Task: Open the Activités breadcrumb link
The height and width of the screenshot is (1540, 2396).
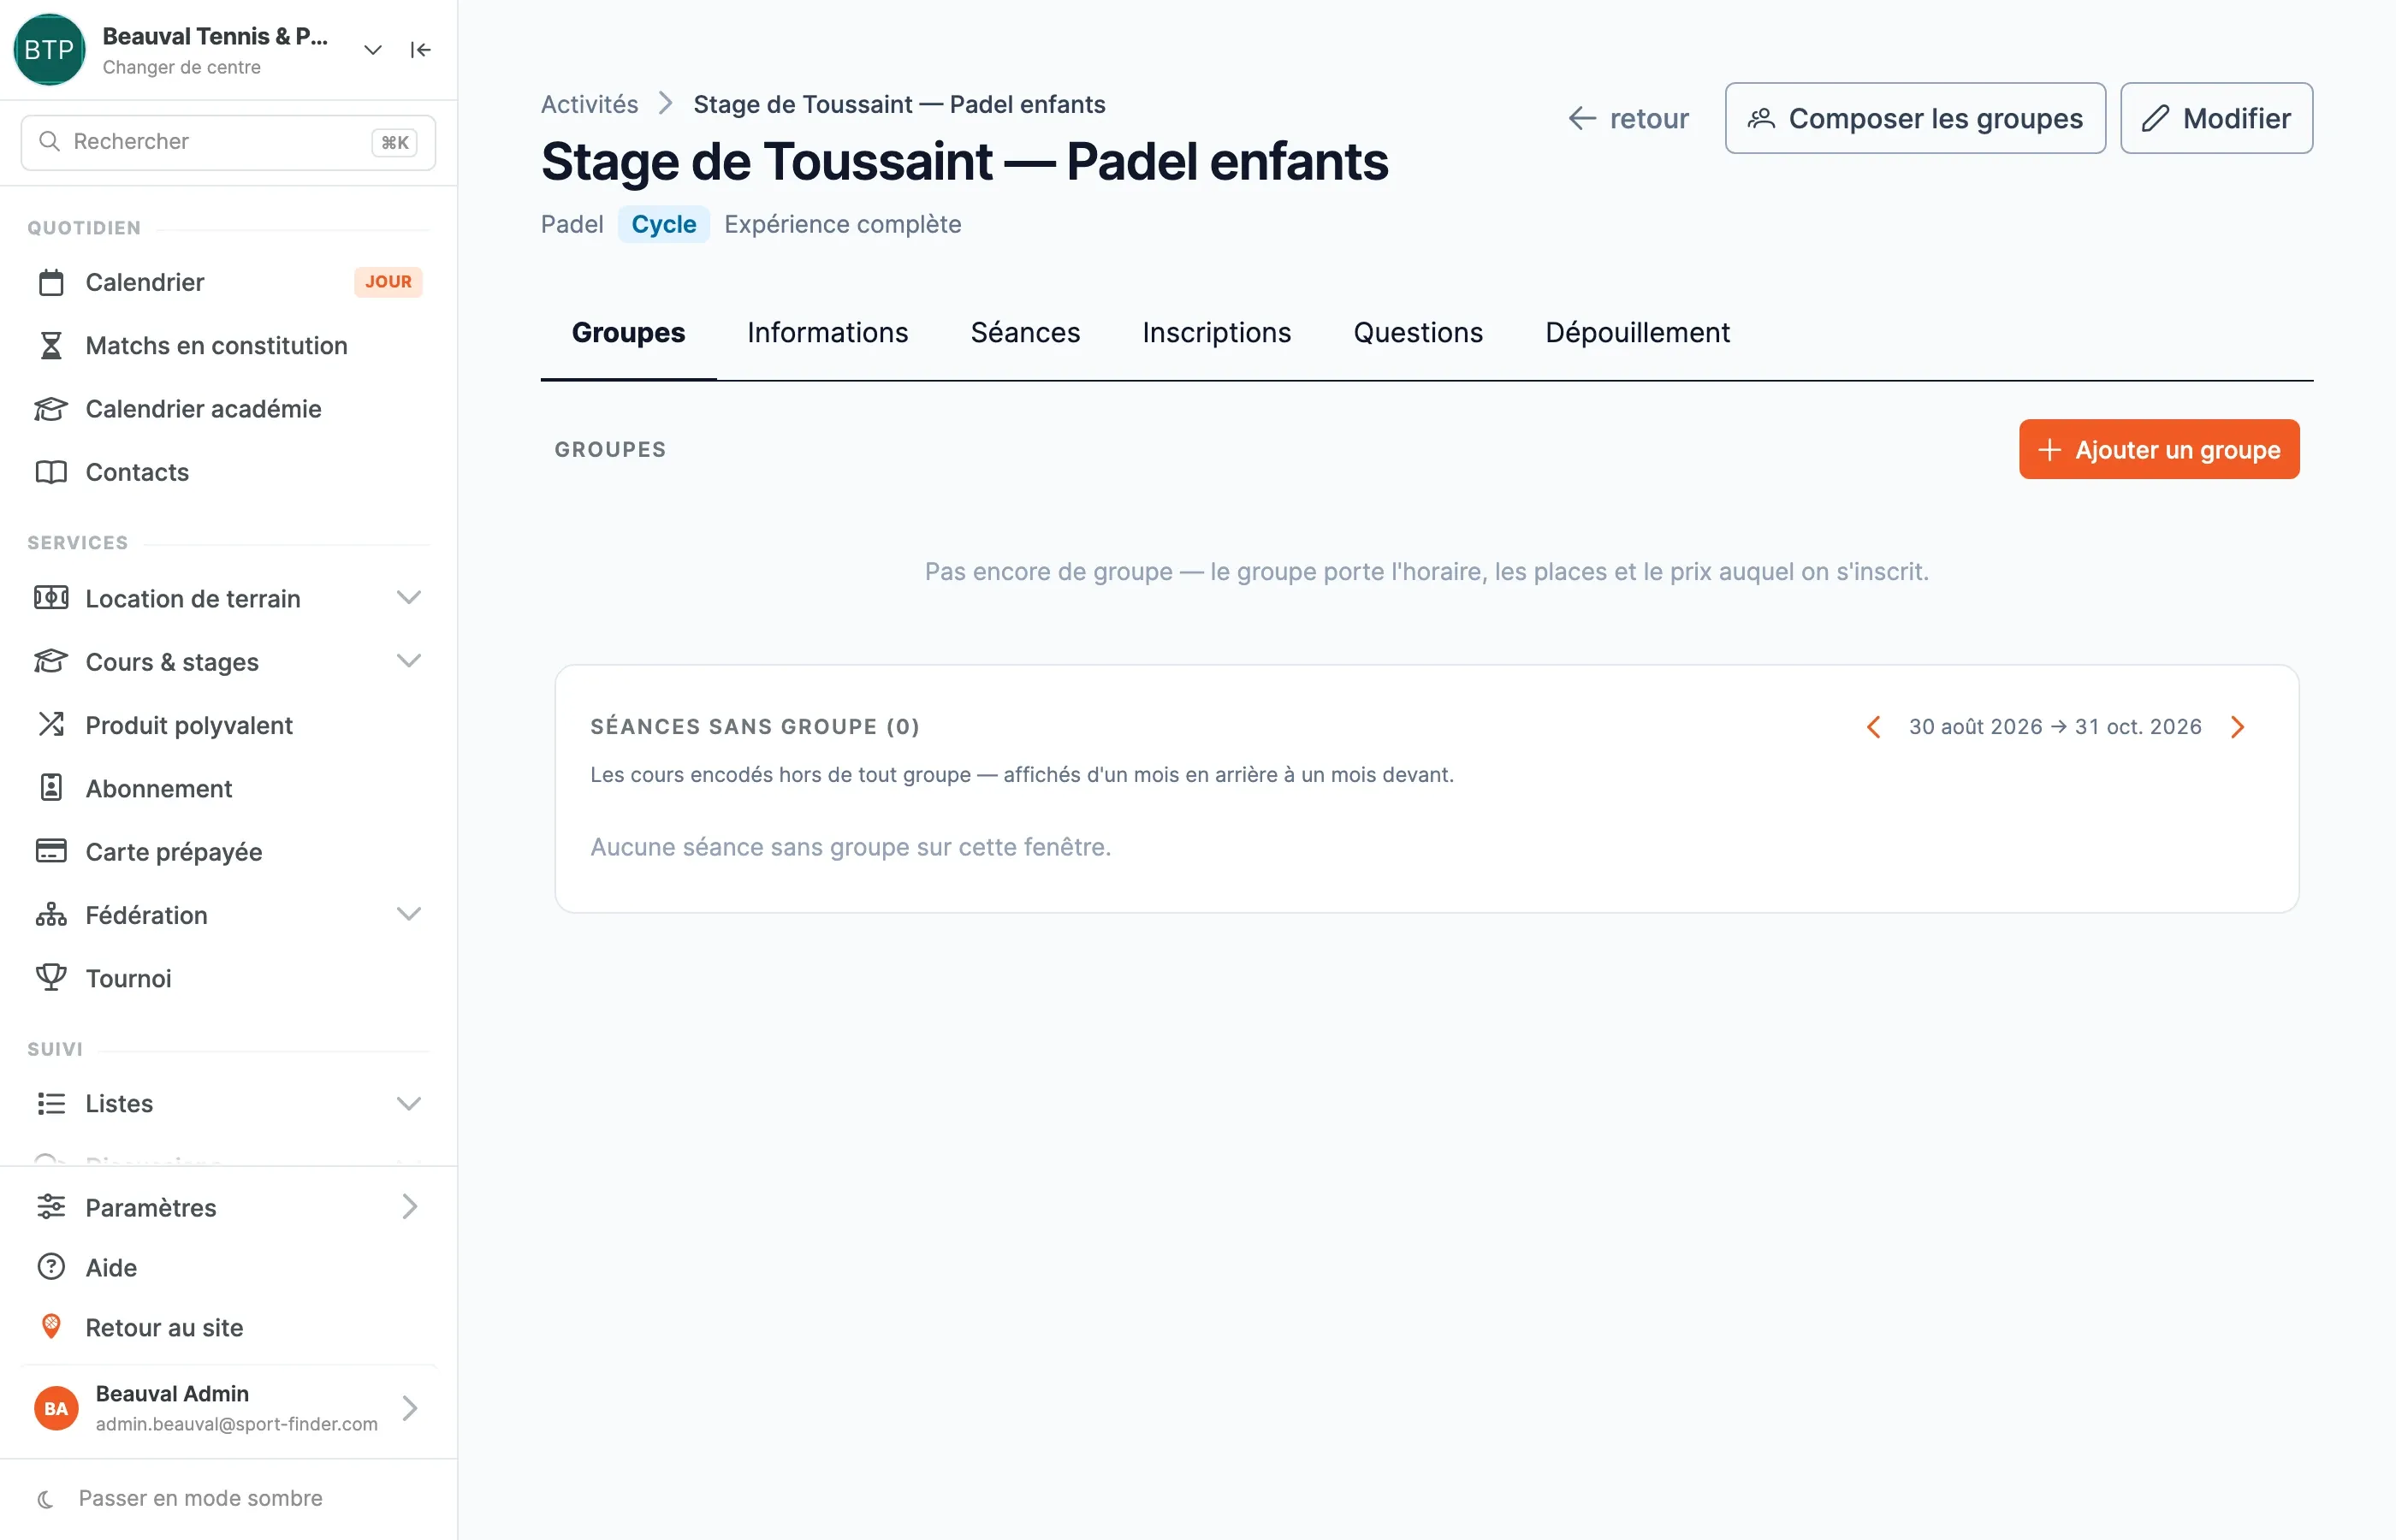Action: (589, 104)
